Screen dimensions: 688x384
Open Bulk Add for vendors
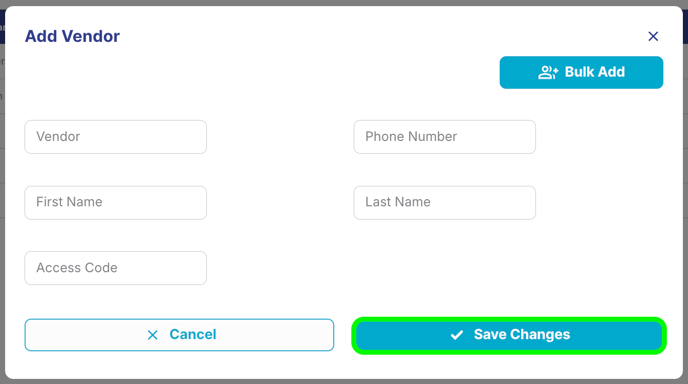click(581, 72)
